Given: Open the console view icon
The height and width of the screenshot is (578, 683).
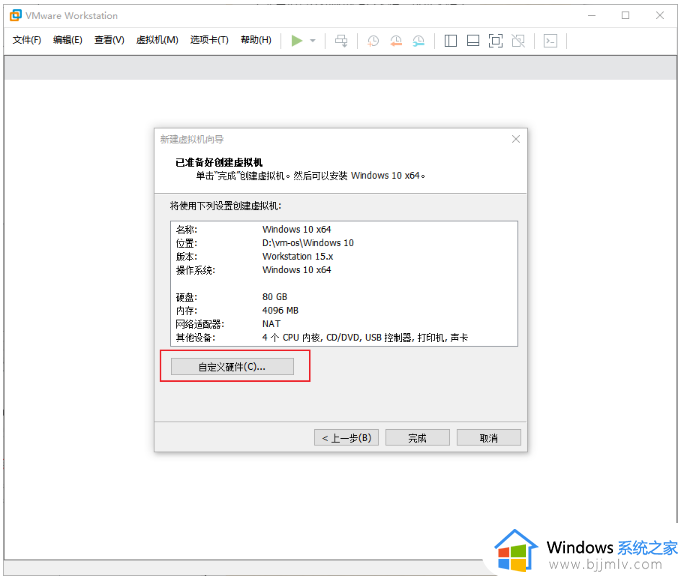Looking at the screenshot, I should click(551, 41).
